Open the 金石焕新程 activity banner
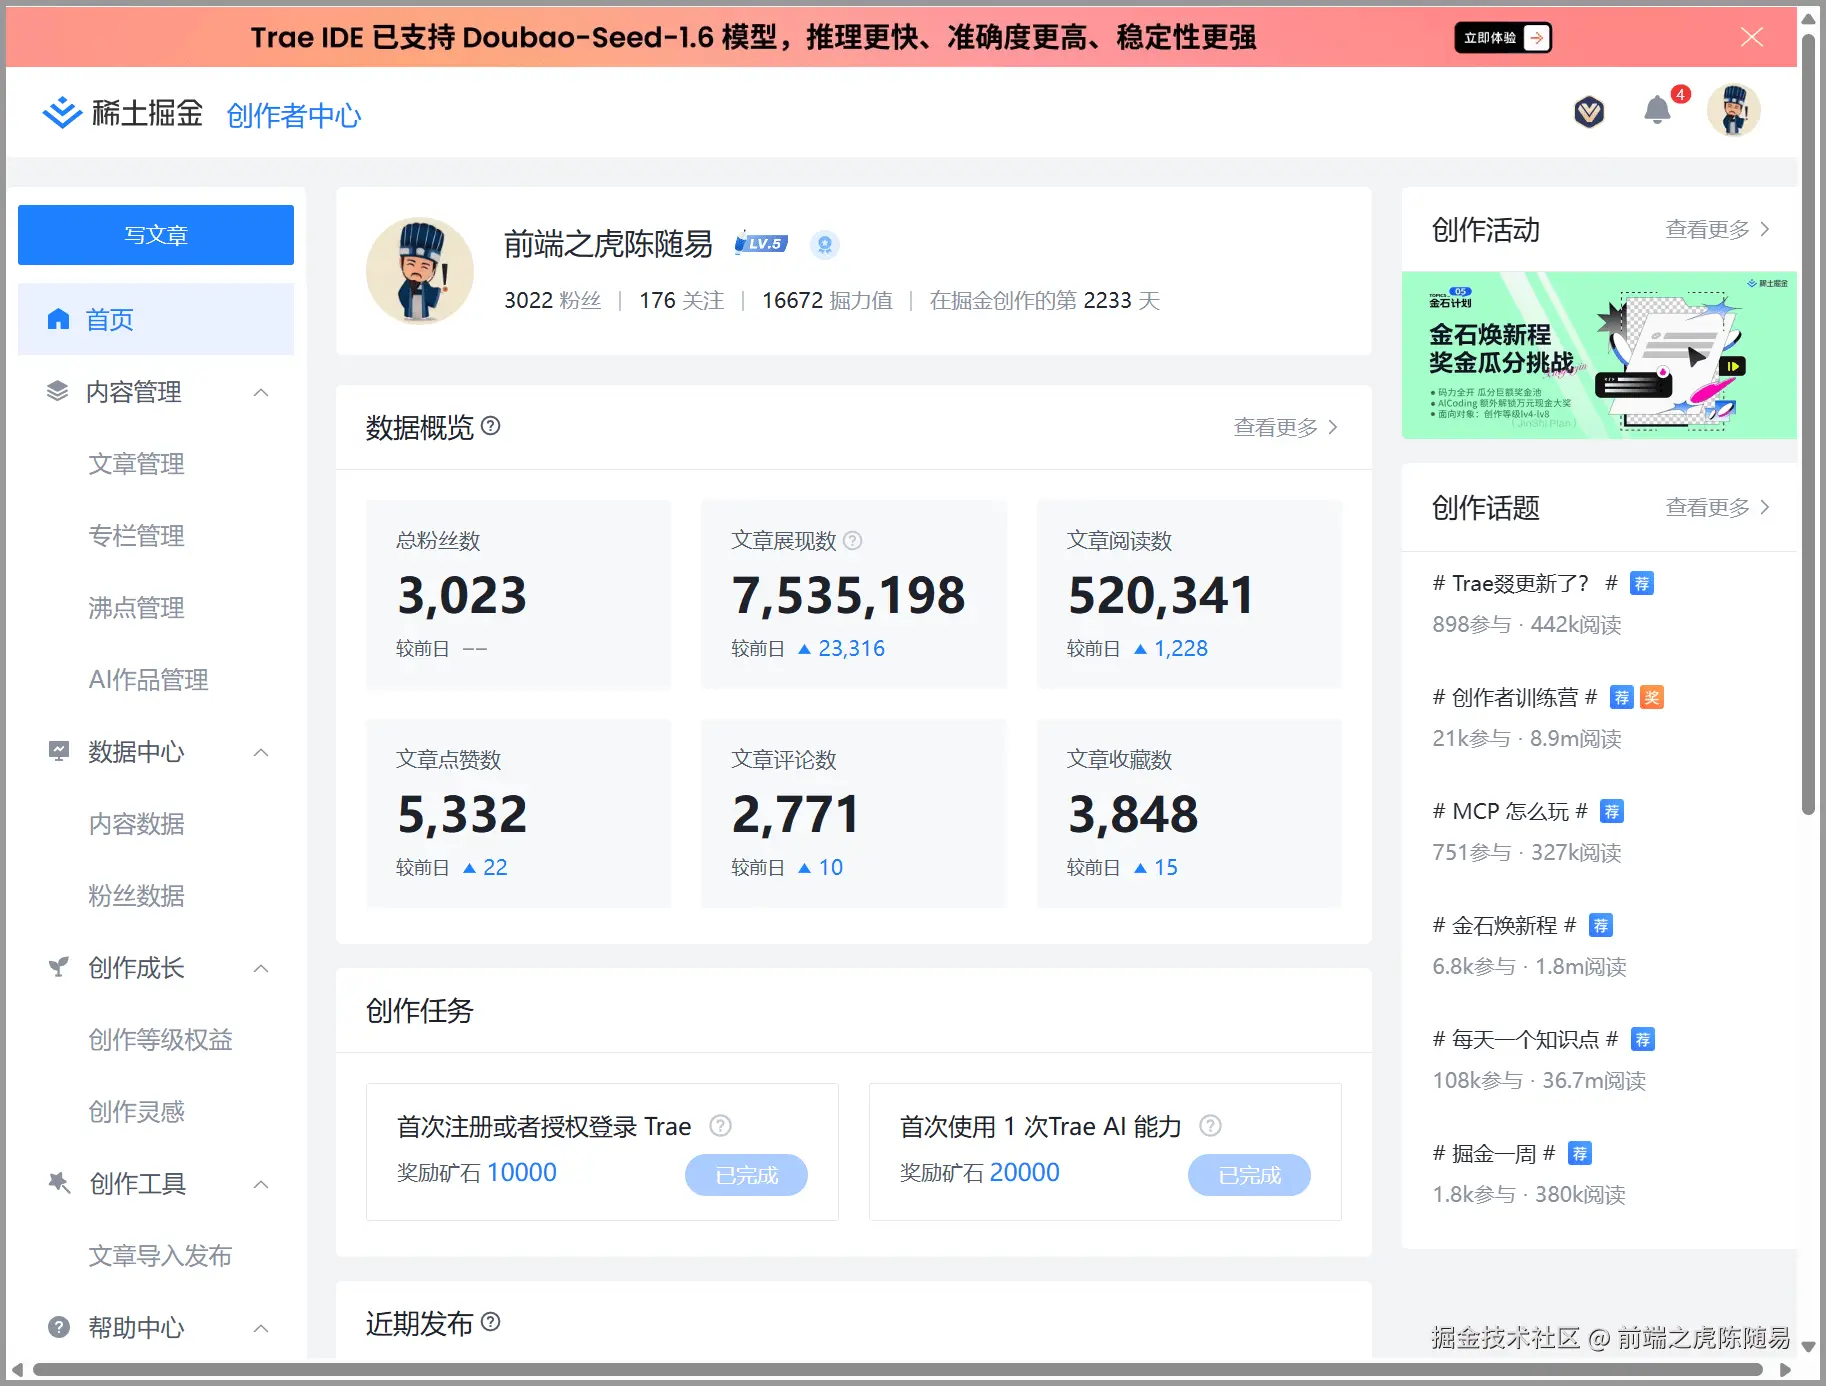Viewport: 1826px width, 1386px height. (x=1599, y=355)
